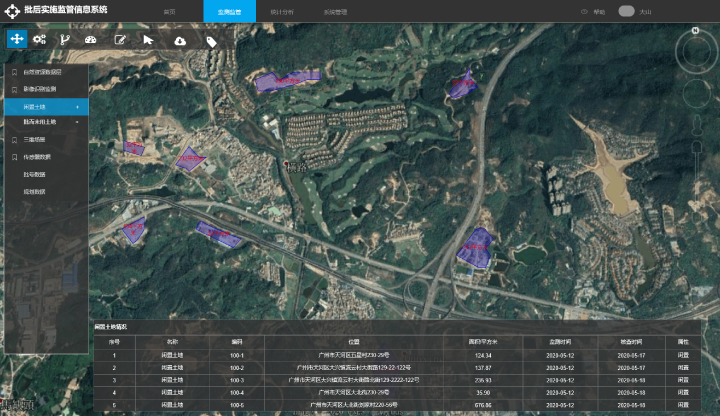Click the branch/route tool icon
This screenshot has width=720, height=416.
65,39
